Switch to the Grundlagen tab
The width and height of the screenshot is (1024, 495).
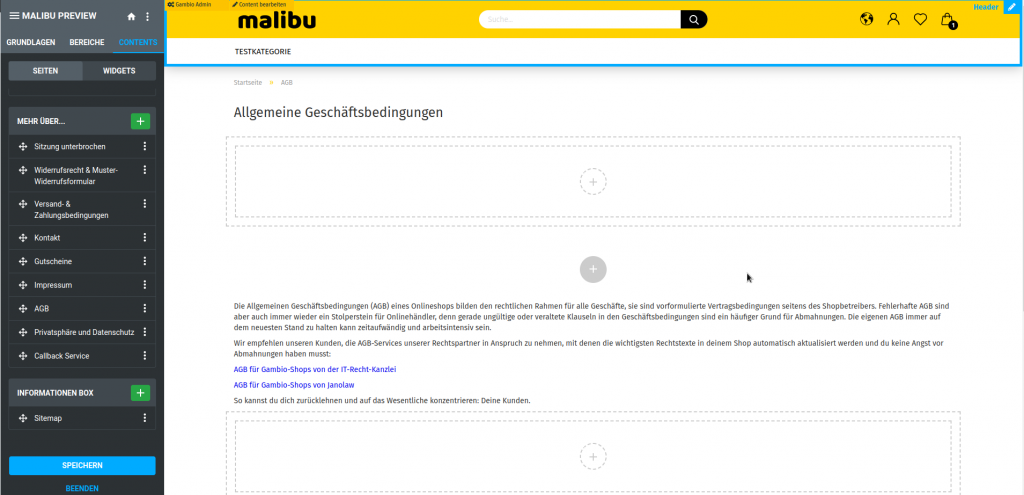coord(31,42)
